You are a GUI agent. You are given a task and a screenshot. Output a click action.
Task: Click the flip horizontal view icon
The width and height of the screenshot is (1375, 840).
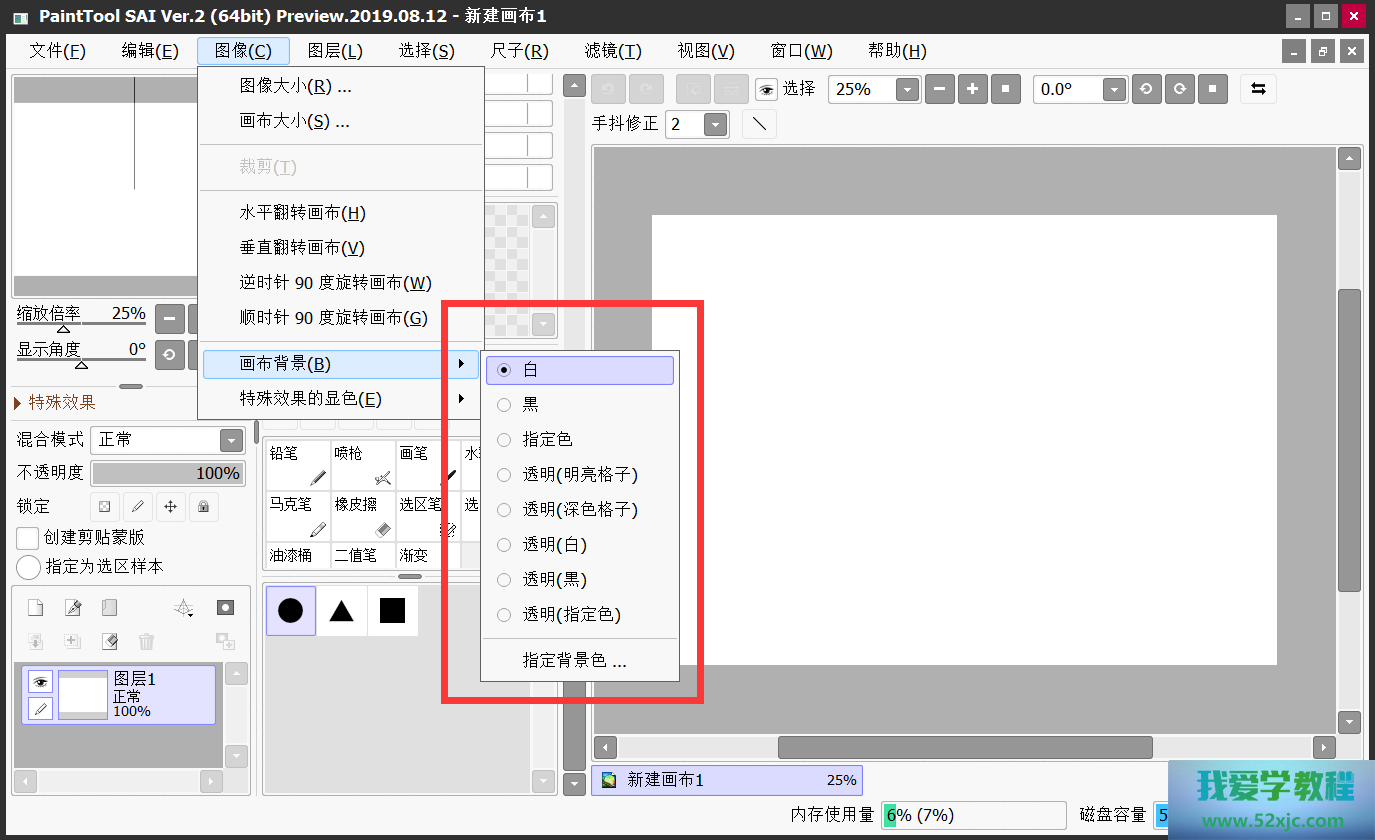click(1258, 89)
